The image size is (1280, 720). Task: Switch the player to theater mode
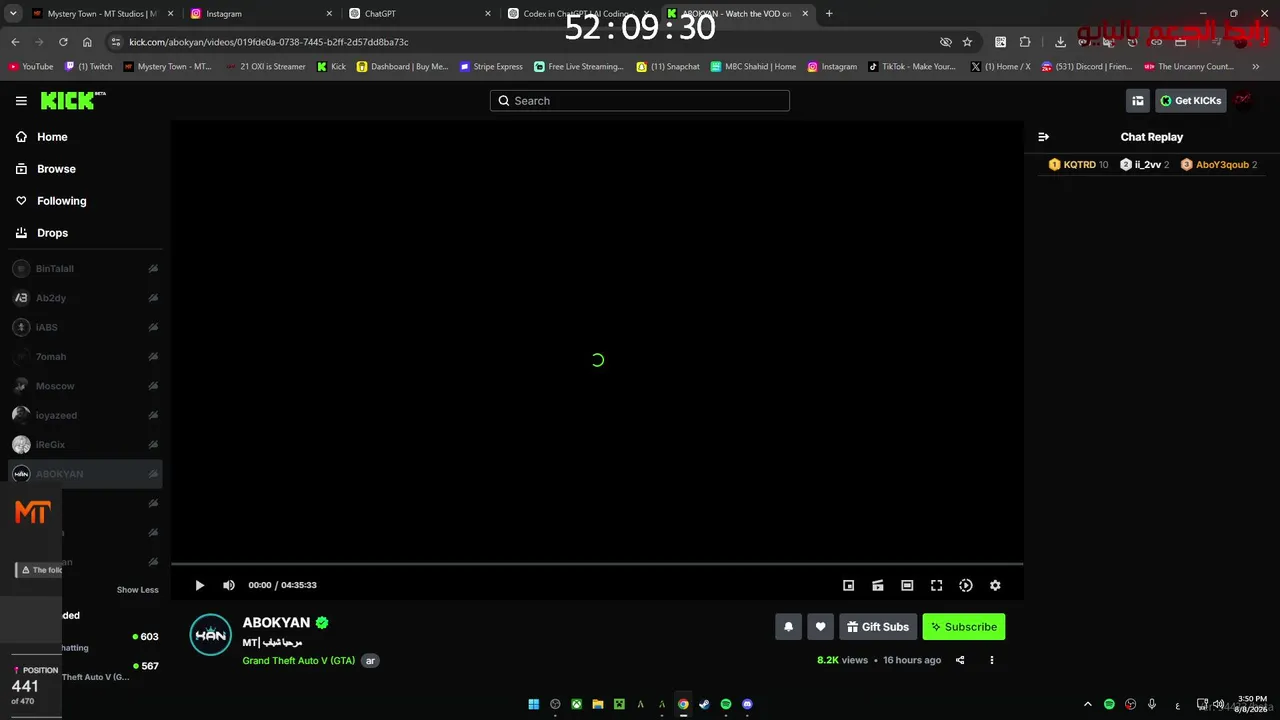907,585
